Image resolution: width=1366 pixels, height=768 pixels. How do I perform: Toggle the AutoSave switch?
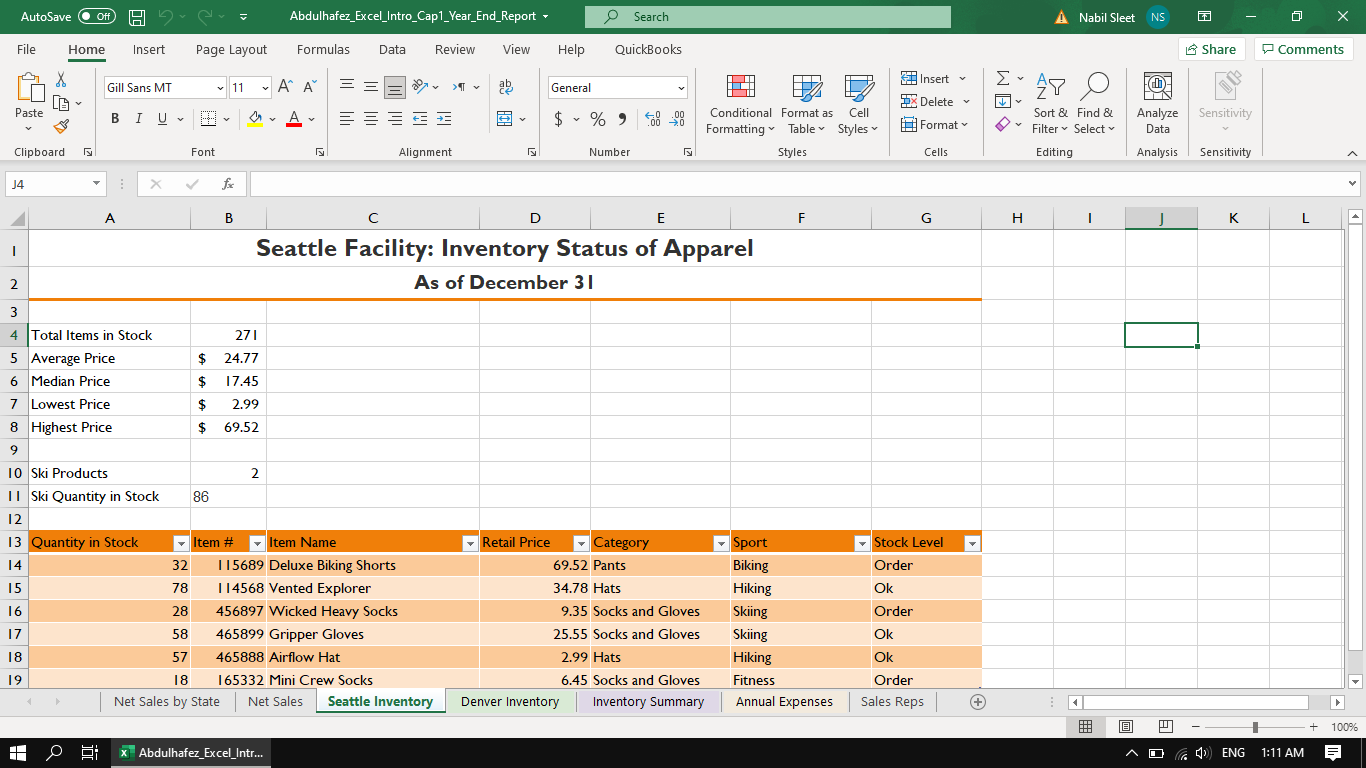(x=96, y=17)
